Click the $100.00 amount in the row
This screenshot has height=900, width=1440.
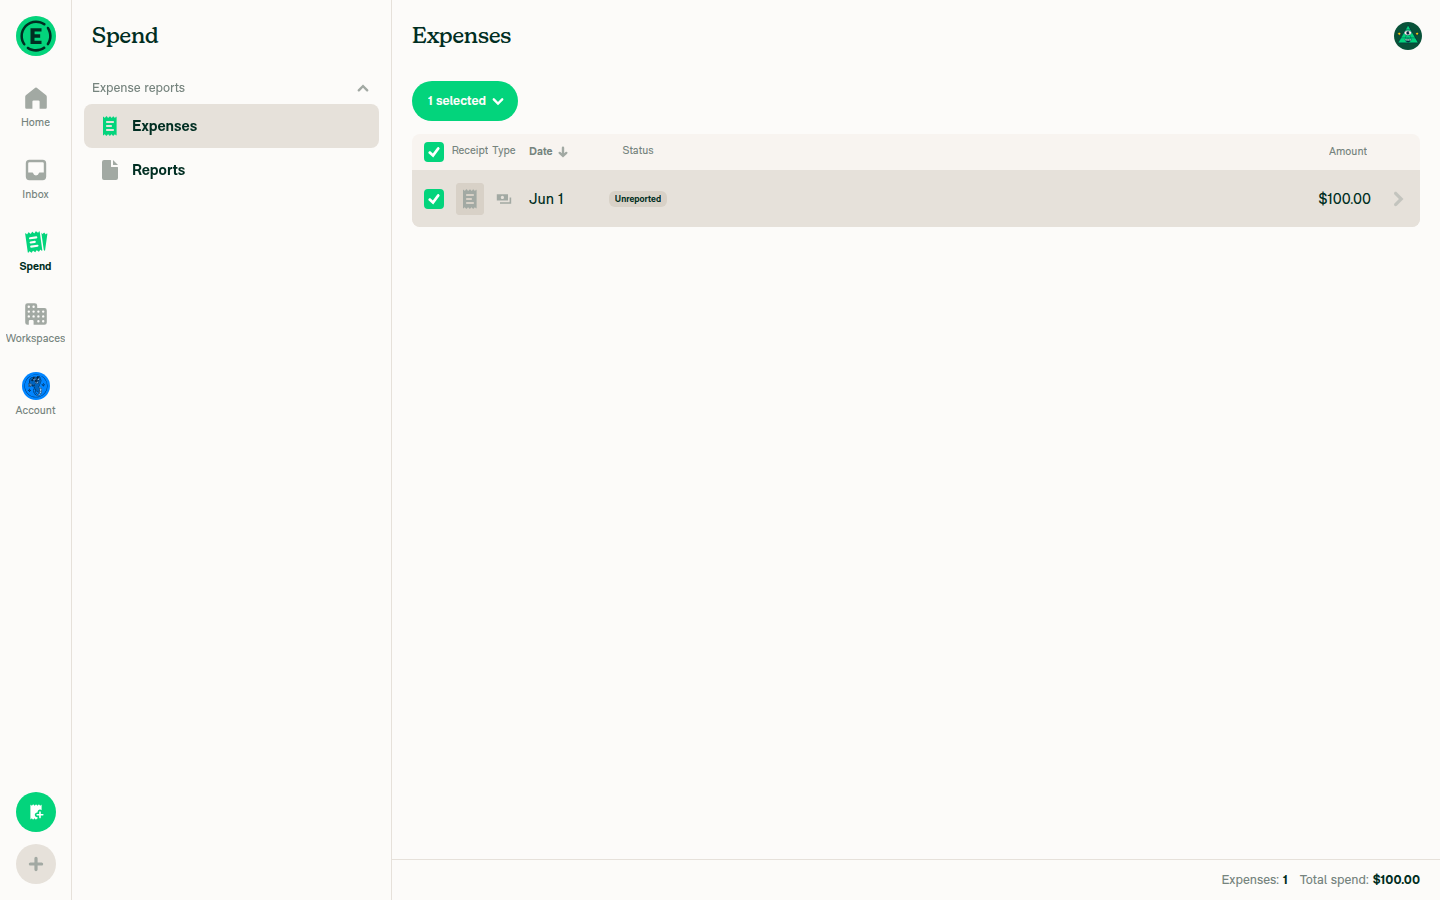pos(1344,199)
